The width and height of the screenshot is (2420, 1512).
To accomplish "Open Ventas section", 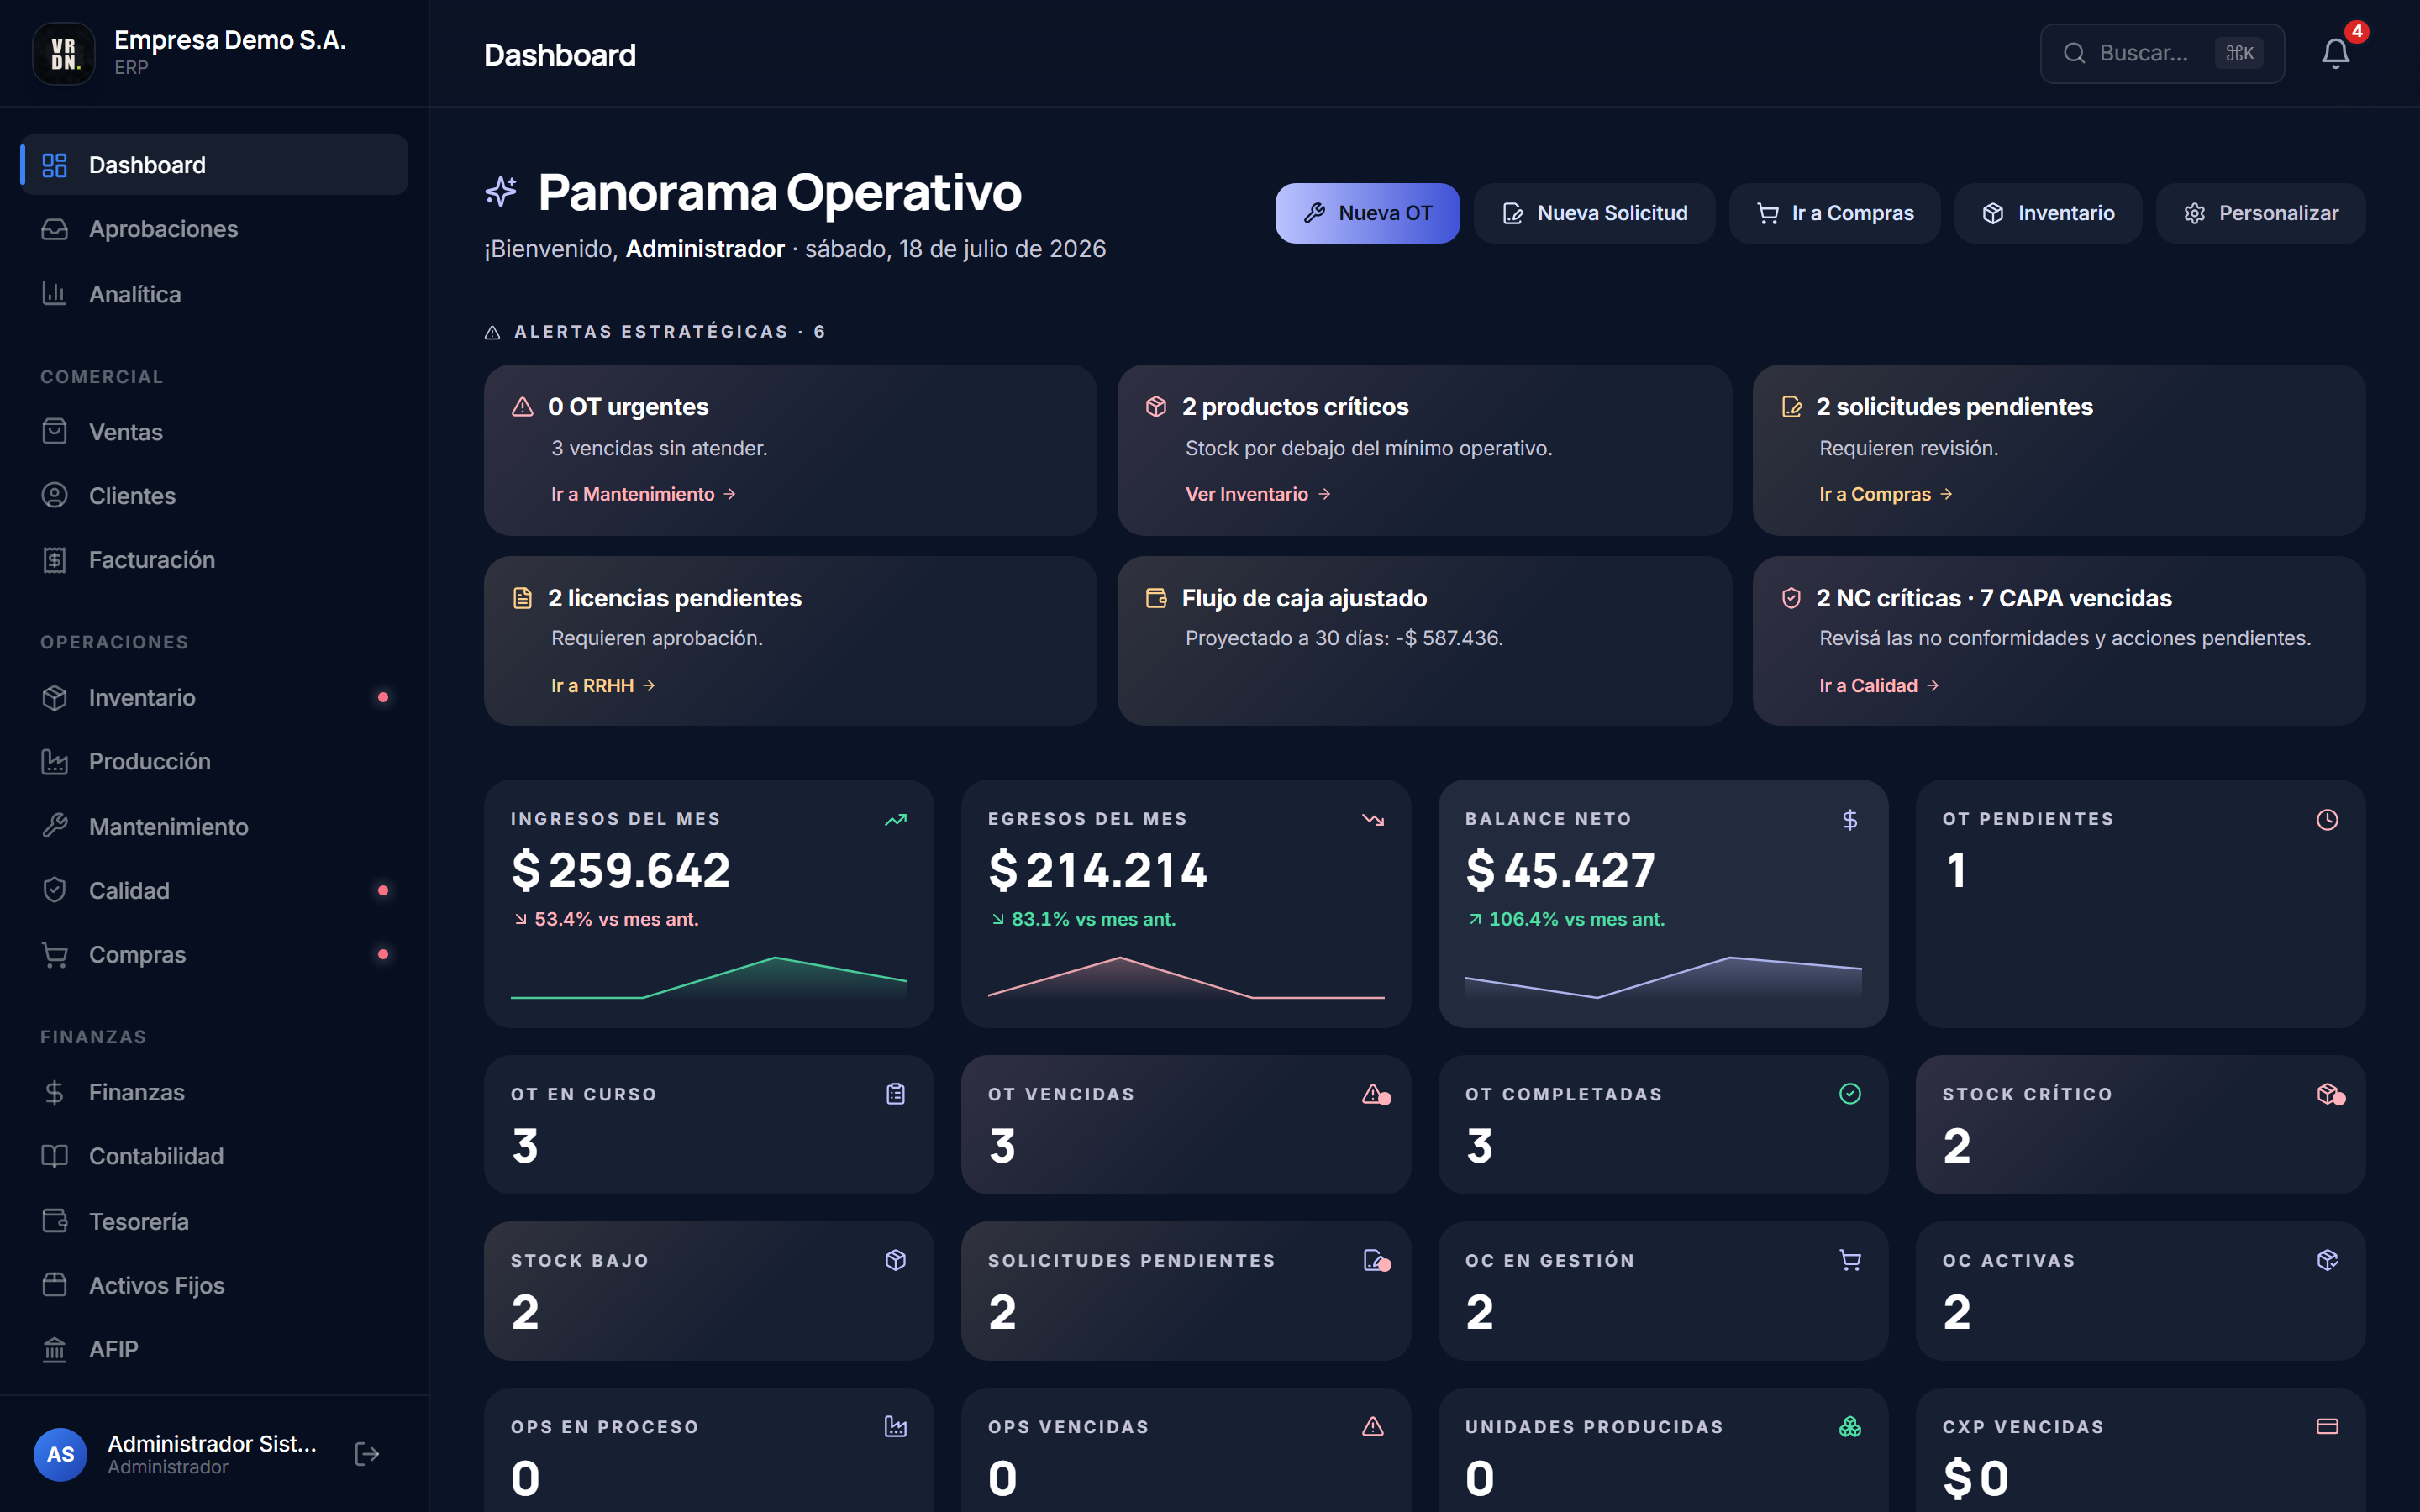I will (214, 432).
